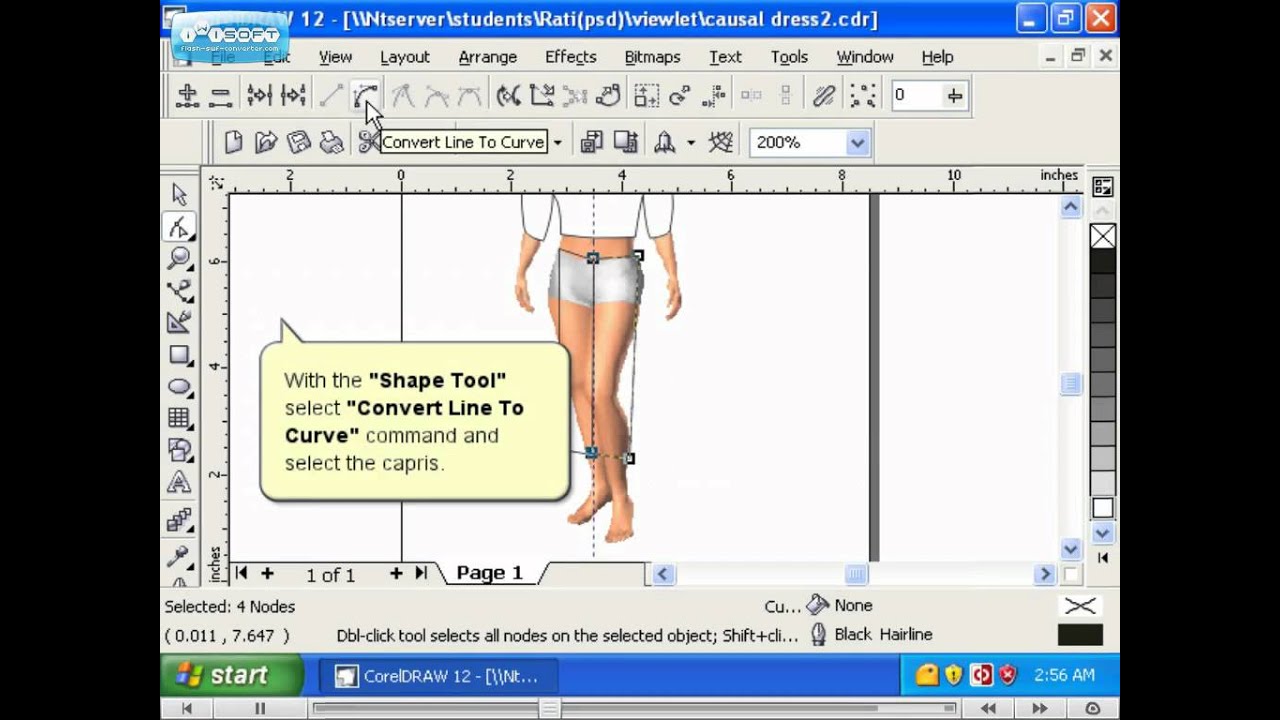
Task: Click the Print icon
Action: (x=331, y=142)
